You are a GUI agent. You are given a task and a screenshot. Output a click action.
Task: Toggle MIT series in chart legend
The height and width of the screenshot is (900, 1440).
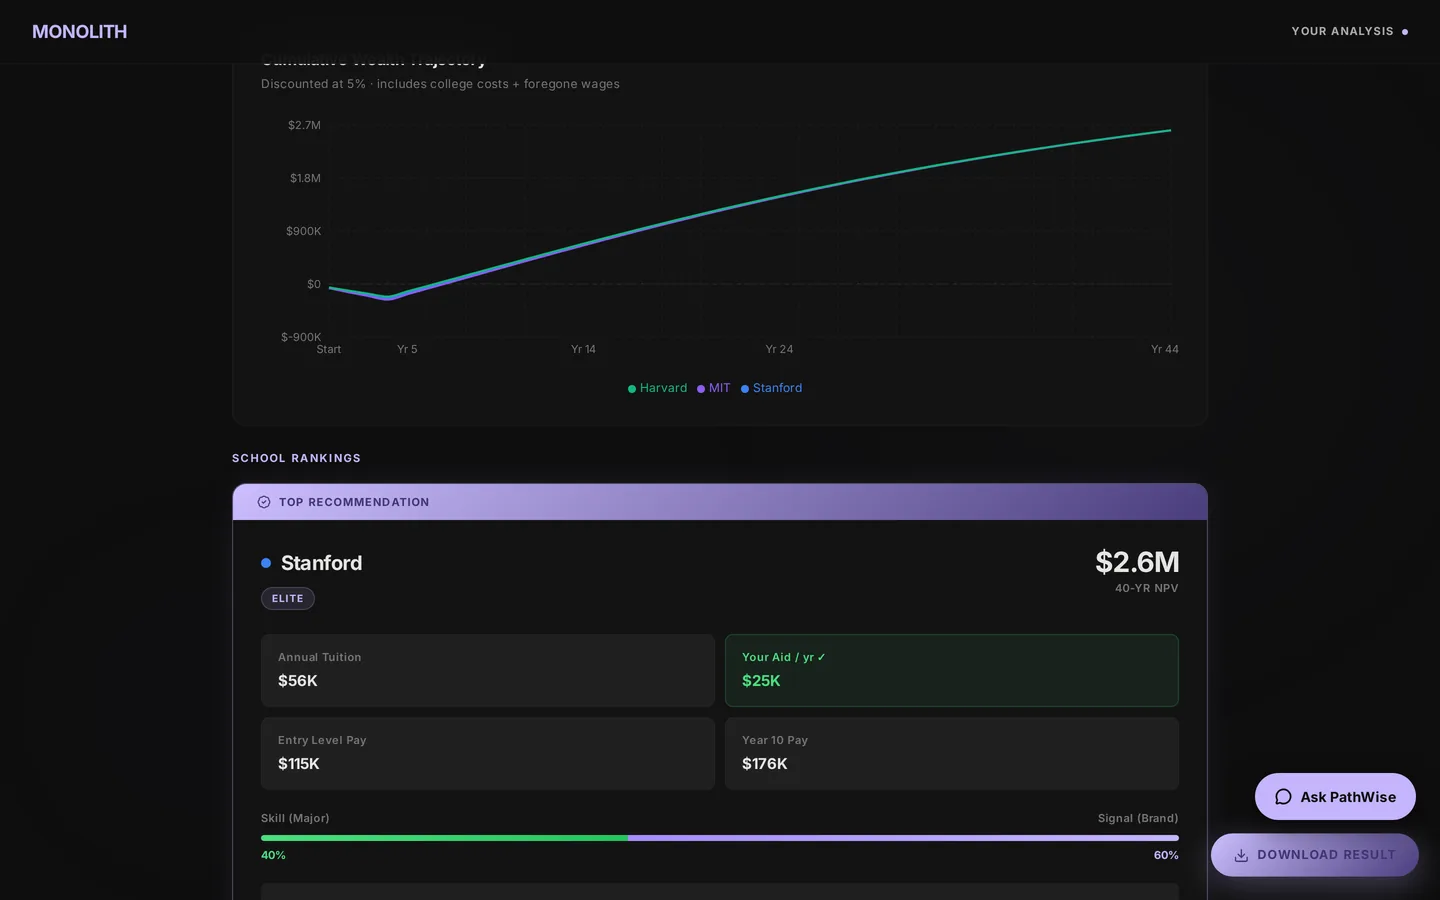(714, 388)
